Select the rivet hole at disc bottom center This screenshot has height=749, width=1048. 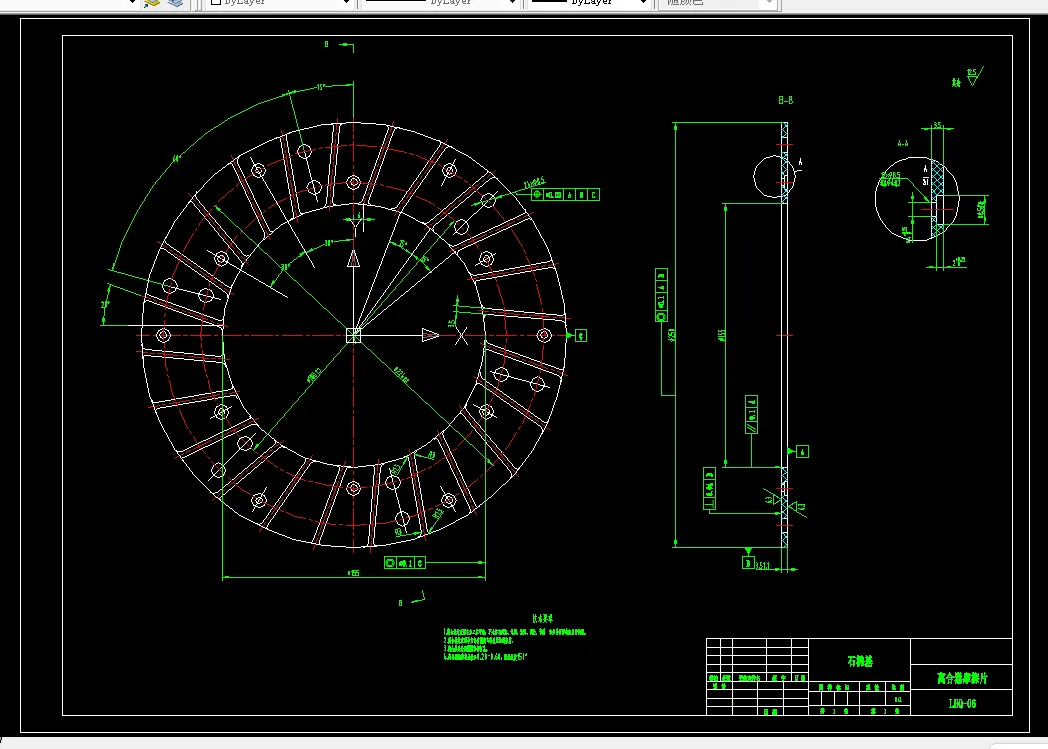[354, 488]
